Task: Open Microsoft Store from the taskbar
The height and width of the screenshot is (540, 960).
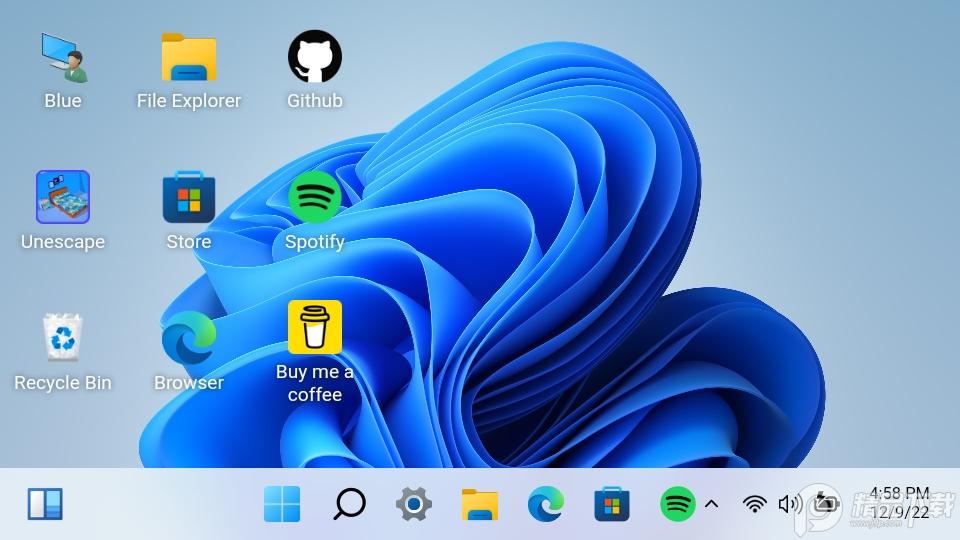Action: point(612,504)
